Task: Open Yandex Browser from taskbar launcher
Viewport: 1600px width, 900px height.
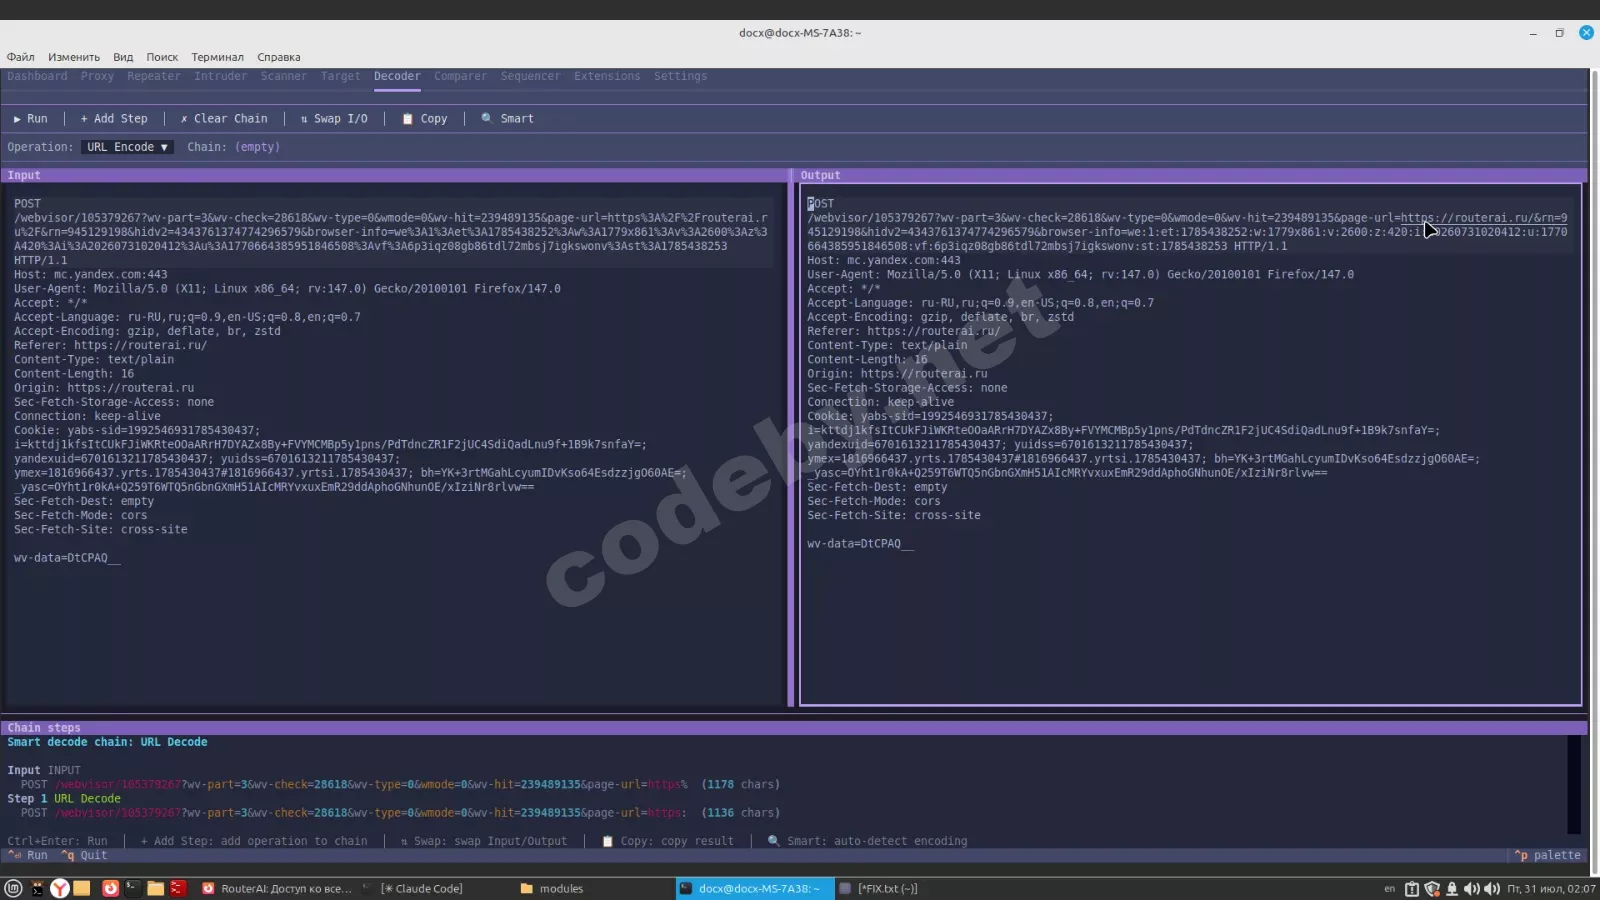Action: (60, 888)
